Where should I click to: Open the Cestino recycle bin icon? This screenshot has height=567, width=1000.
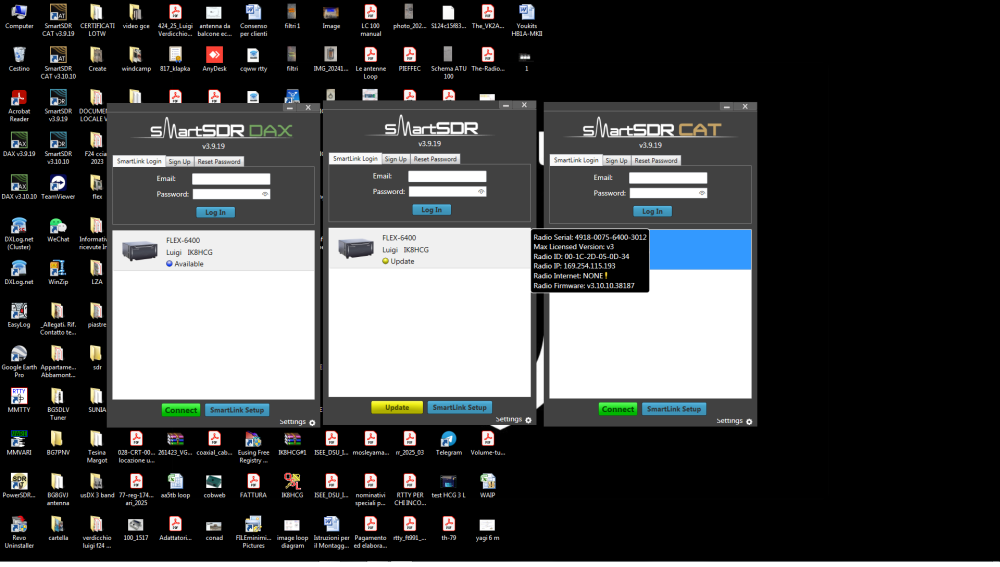click(19, 59)
